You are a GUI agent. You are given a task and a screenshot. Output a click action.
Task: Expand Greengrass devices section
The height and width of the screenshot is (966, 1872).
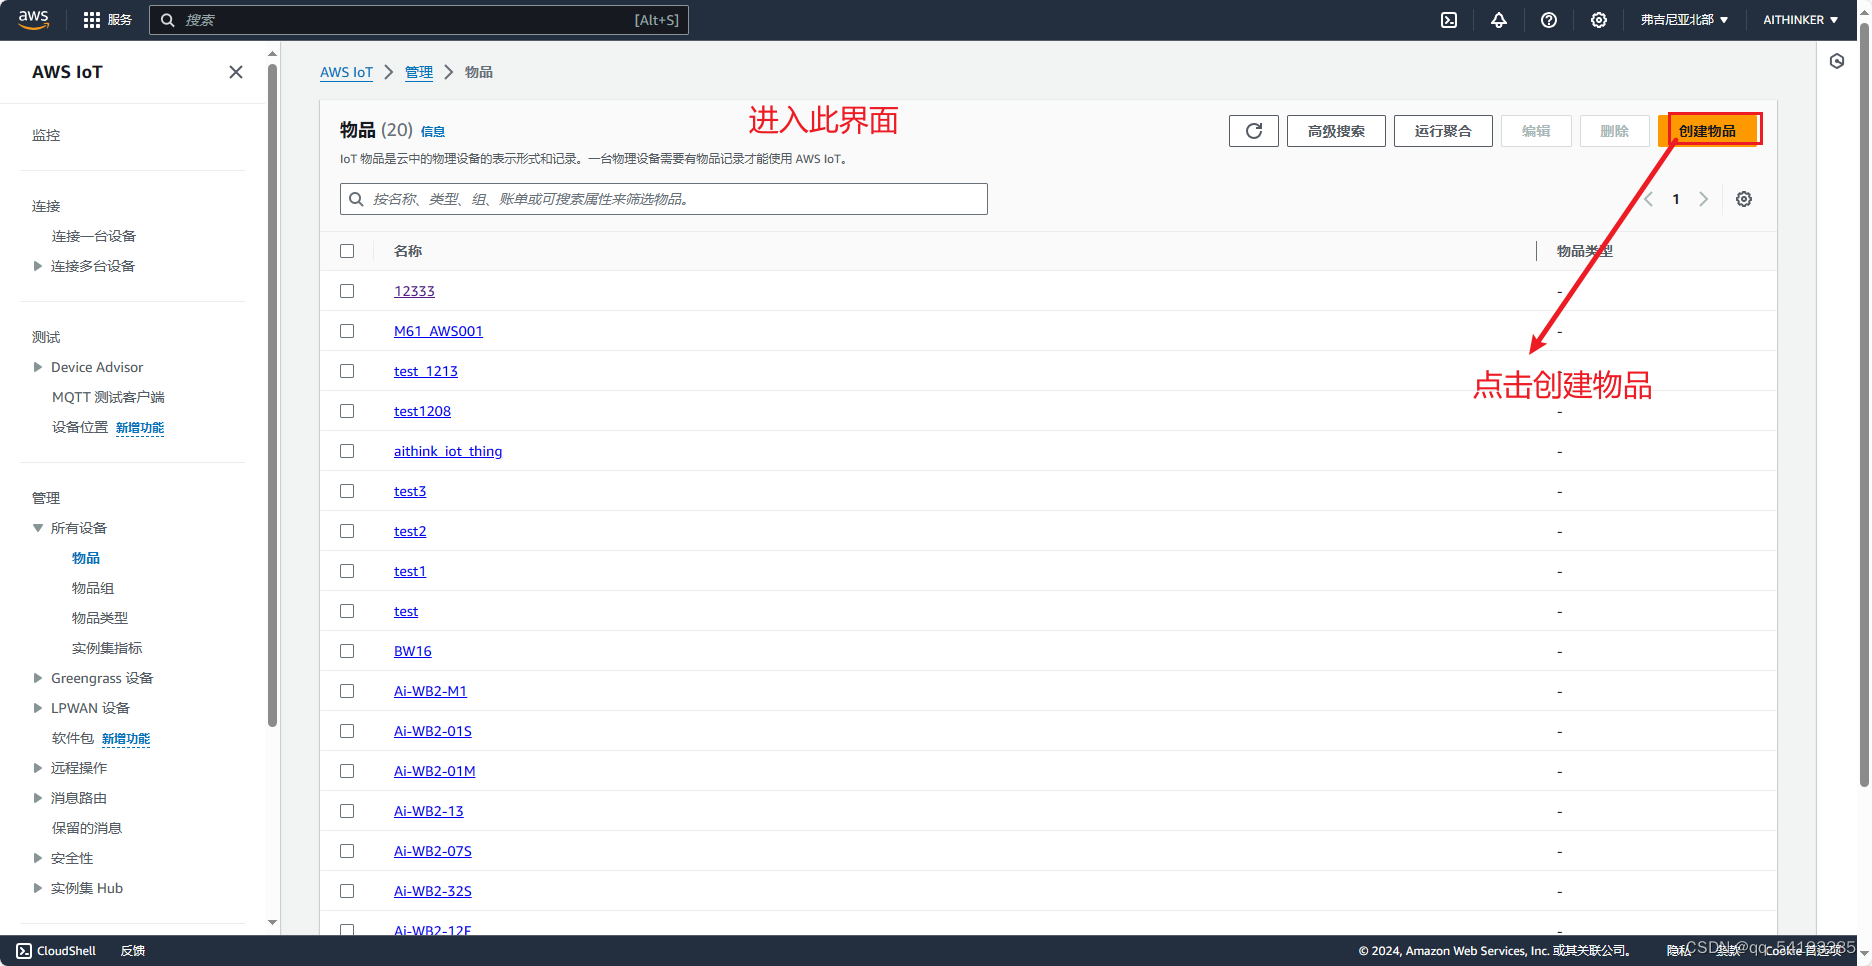[x=38, y=678]
